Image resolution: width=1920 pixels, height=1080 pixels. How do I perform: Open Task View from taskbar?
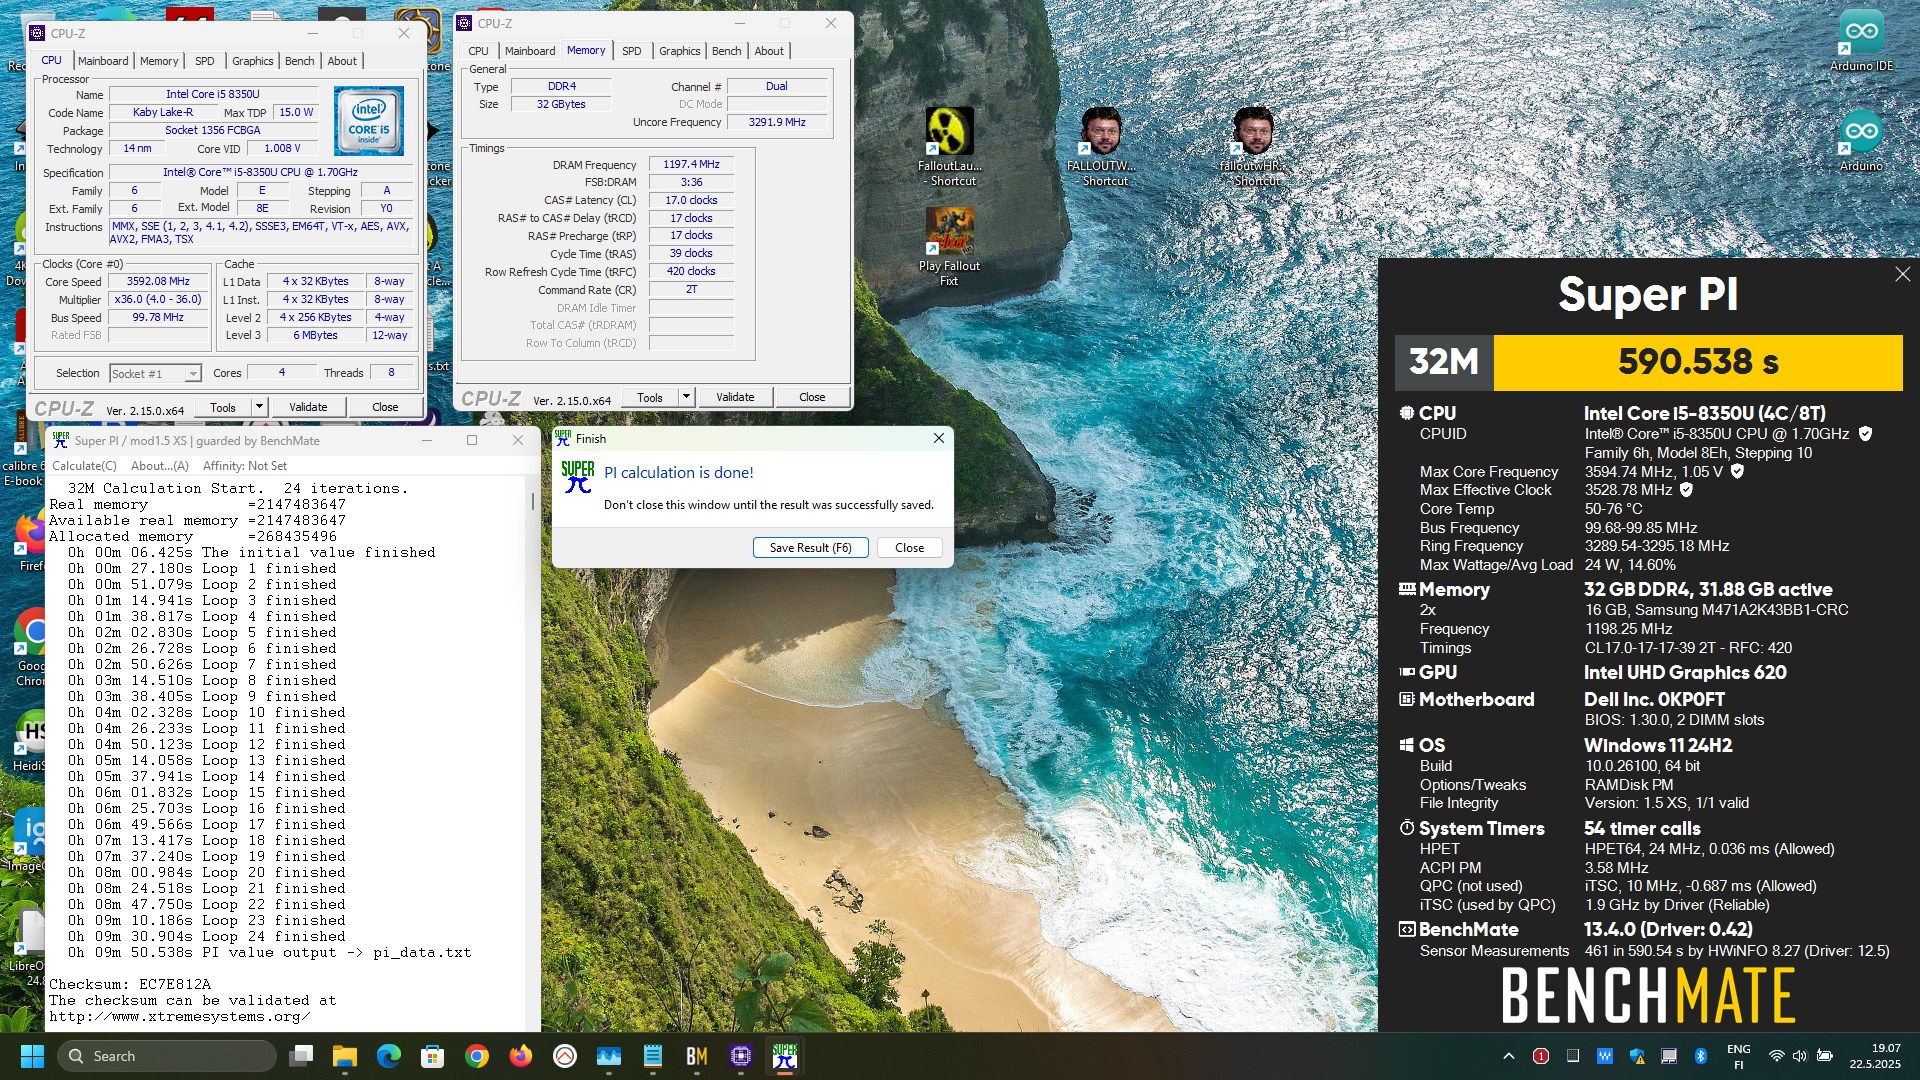pos(301,1056)
